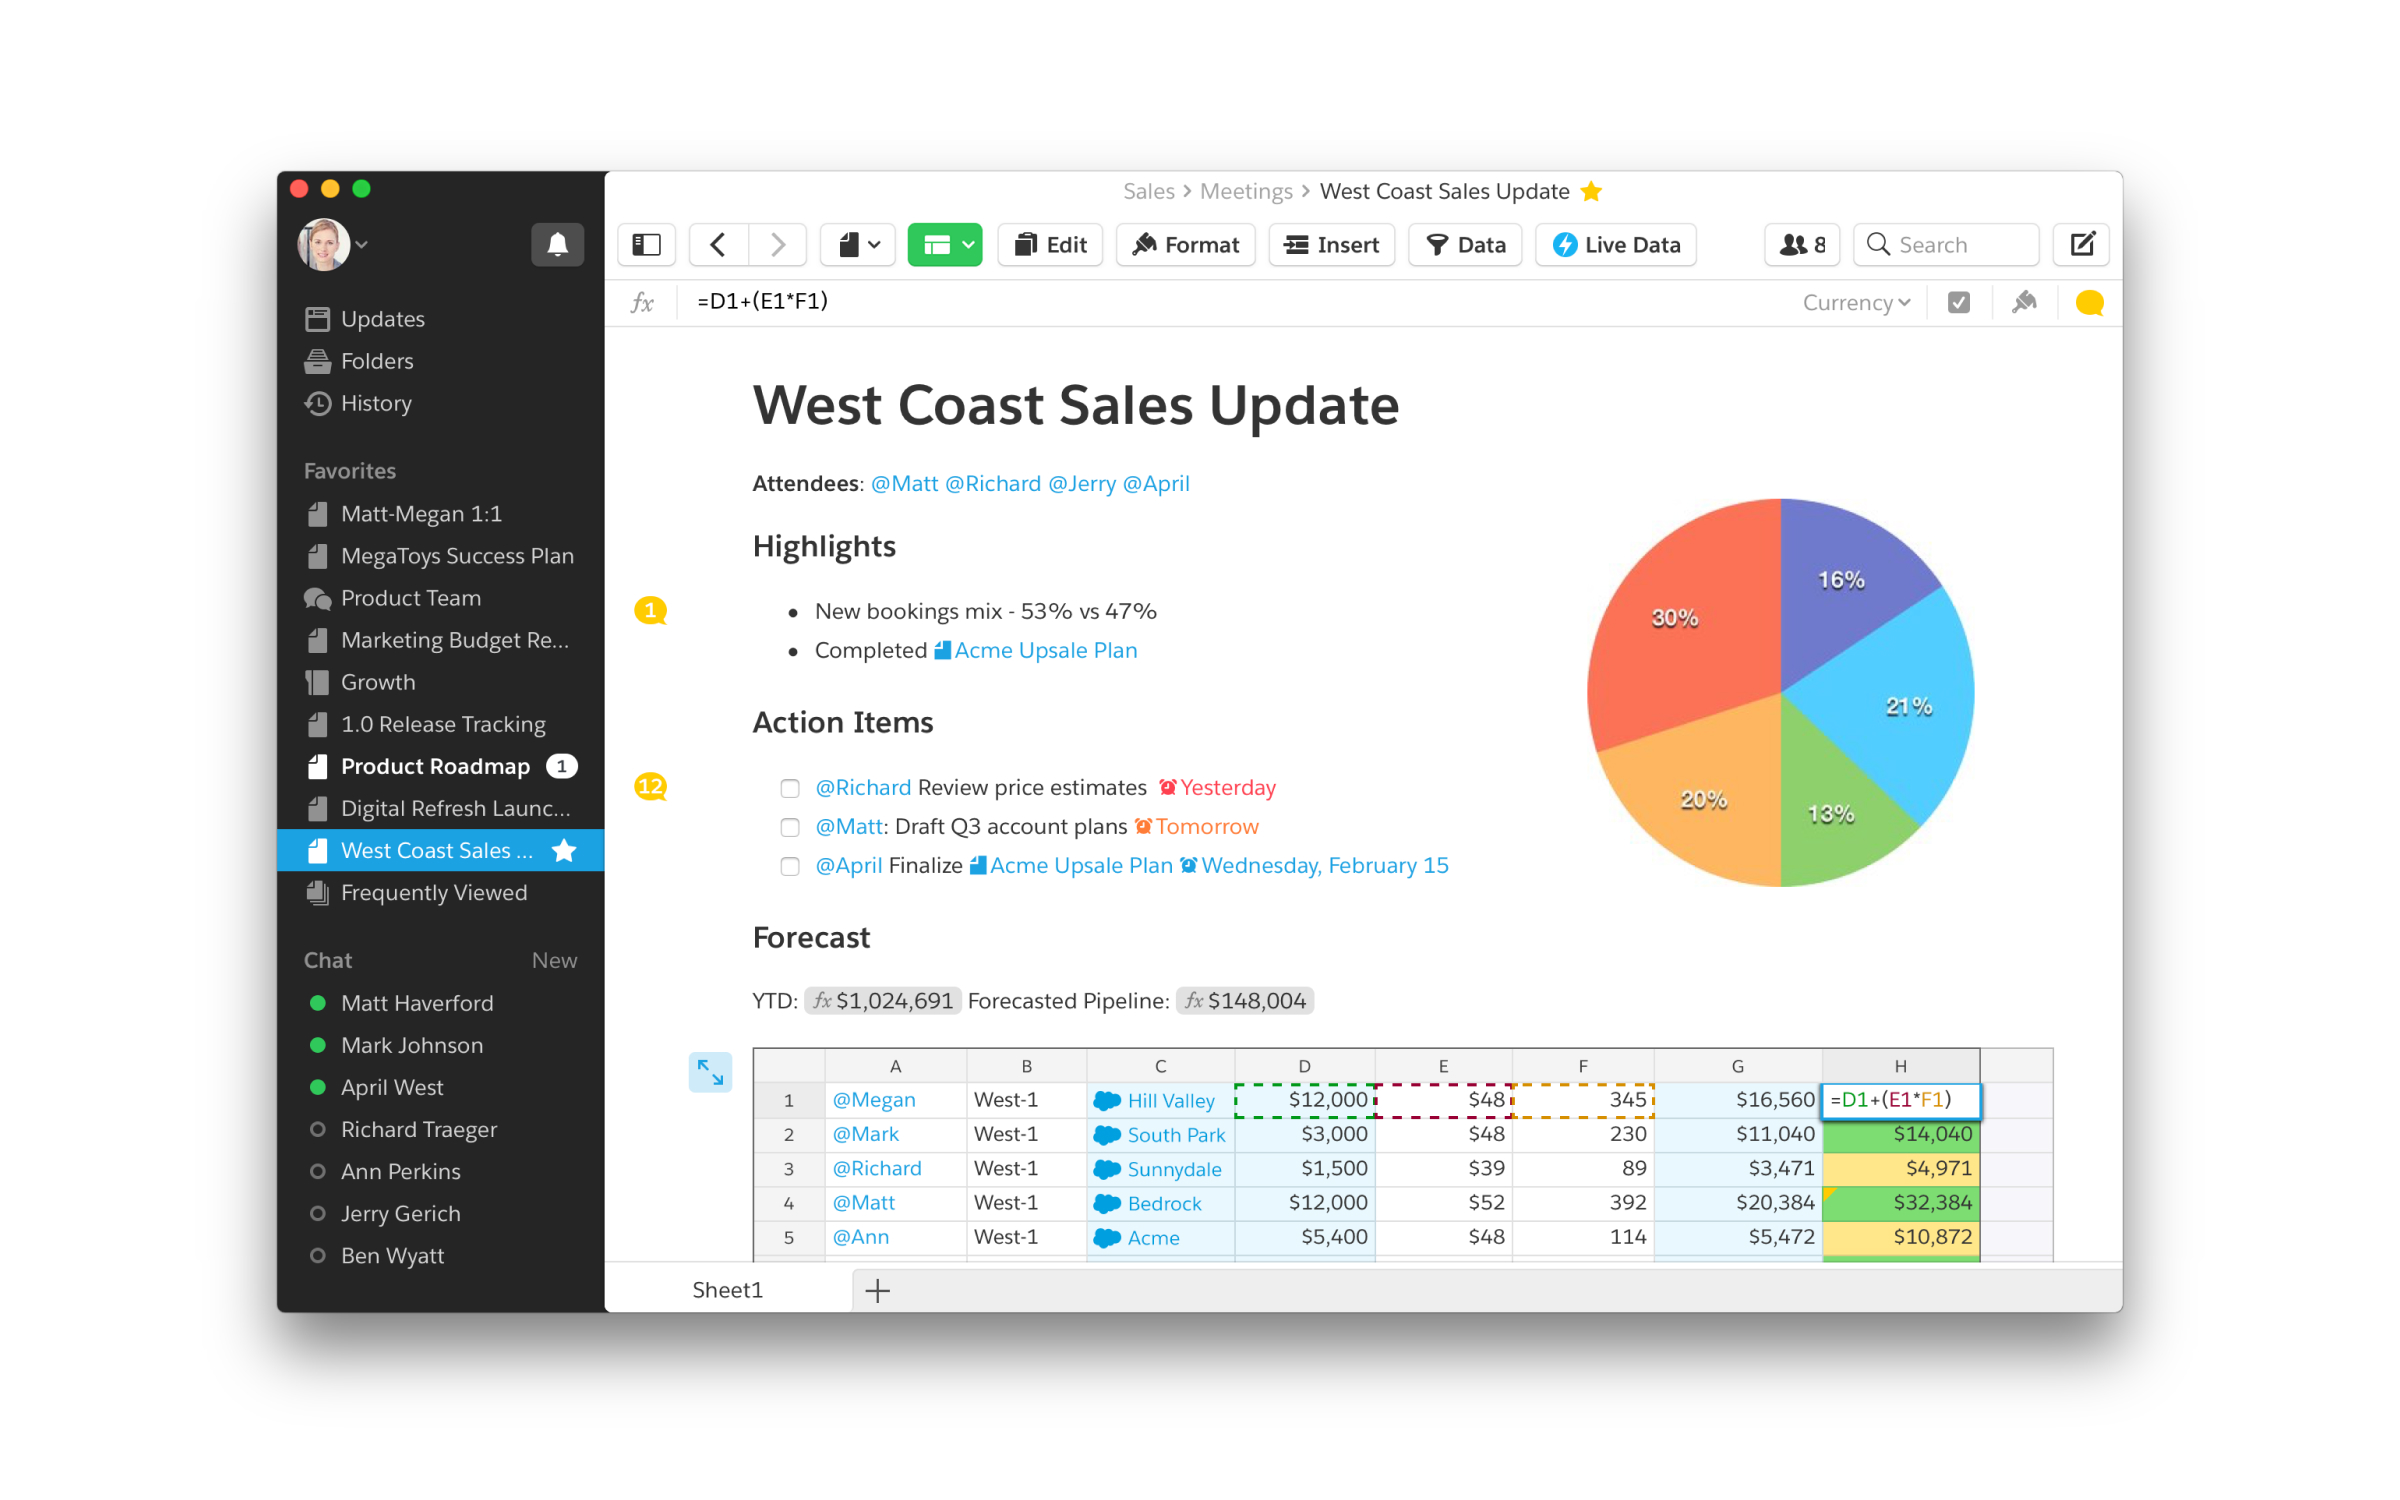Click the format paintbrush icon in formula bar
Image resolution: width=2400 pixels, height=1500 pixels.
2024,302
